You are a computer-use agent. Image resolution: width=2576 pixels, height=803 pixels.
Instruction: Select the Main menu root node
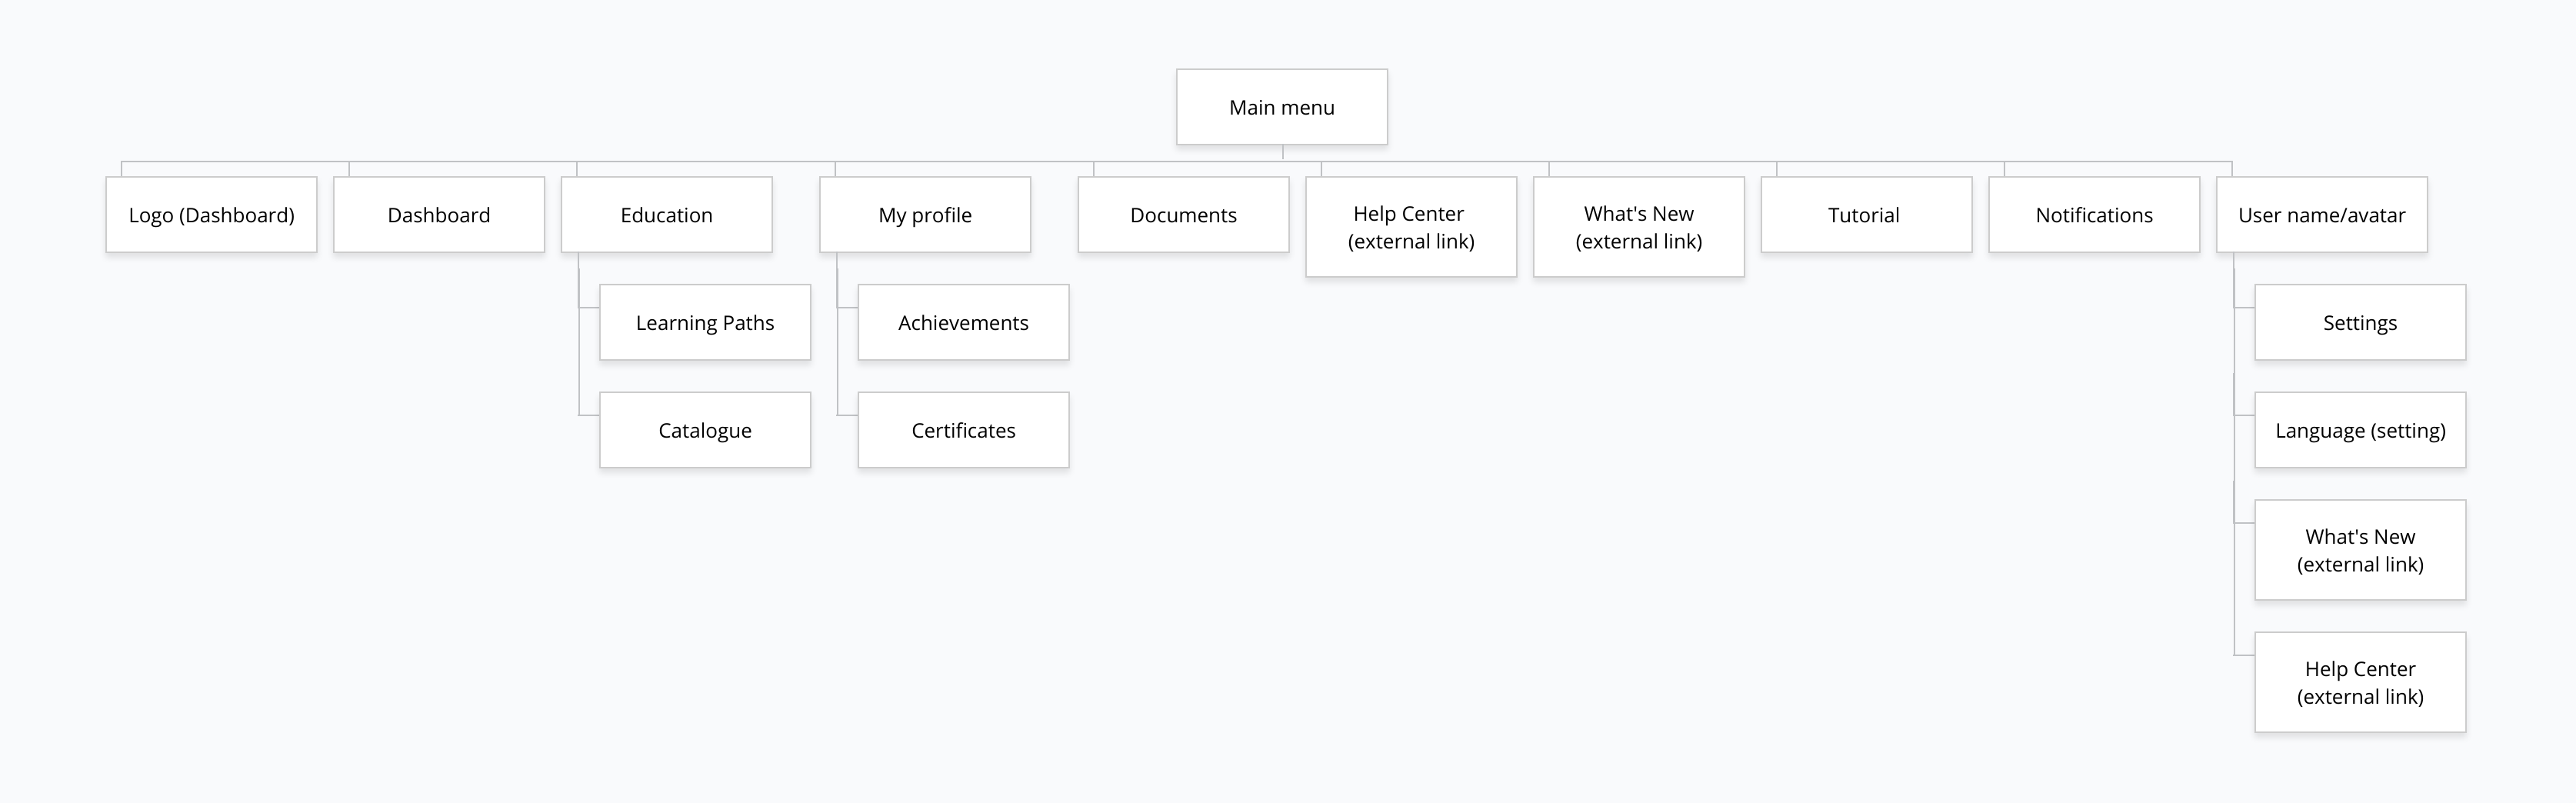pos(1281,107)
